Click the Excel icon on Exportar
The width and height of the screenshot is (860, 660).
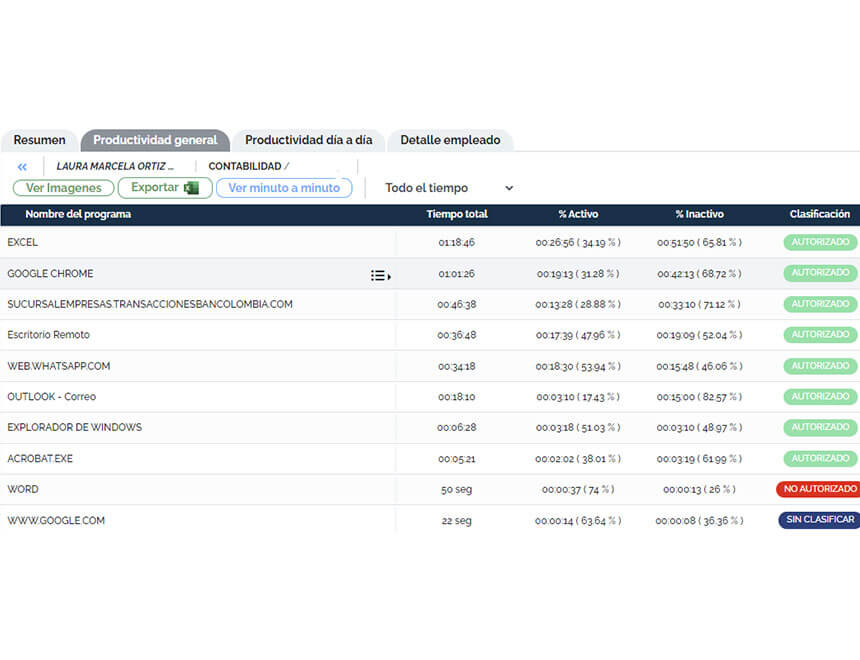click(192, 188)
